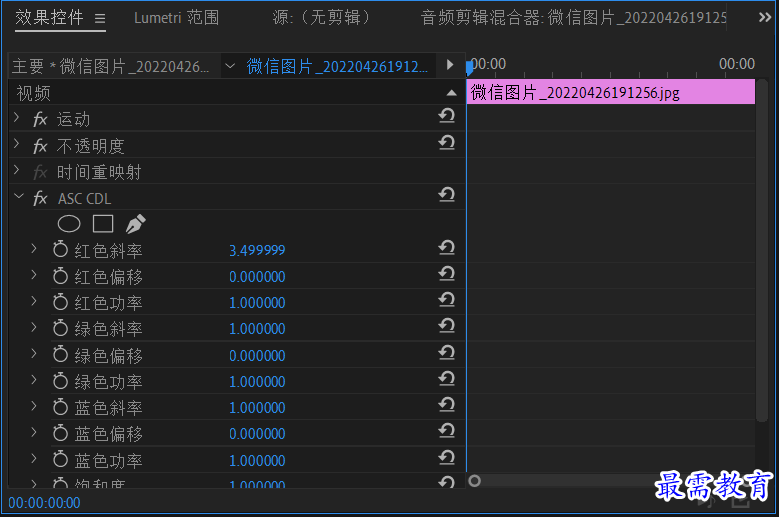Open the master clip dropdown arrow

(230, 66)
